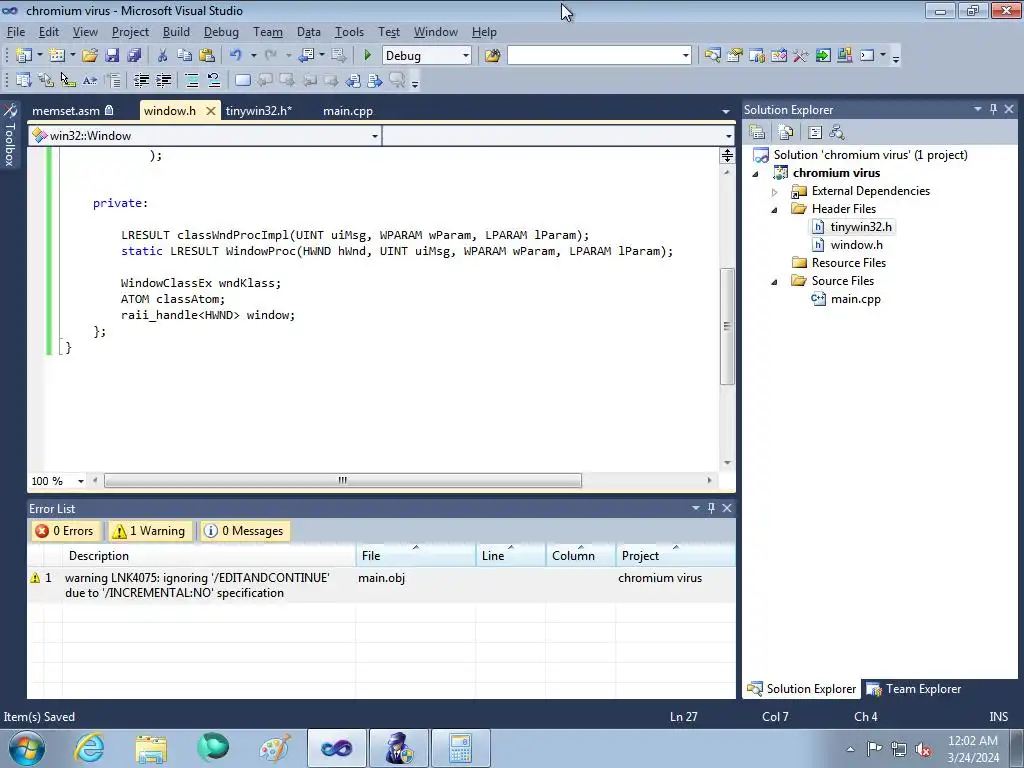This screenshot has height=768, width=1024.
Task: Close the window.h tab
Action: [x=210, y=111]
